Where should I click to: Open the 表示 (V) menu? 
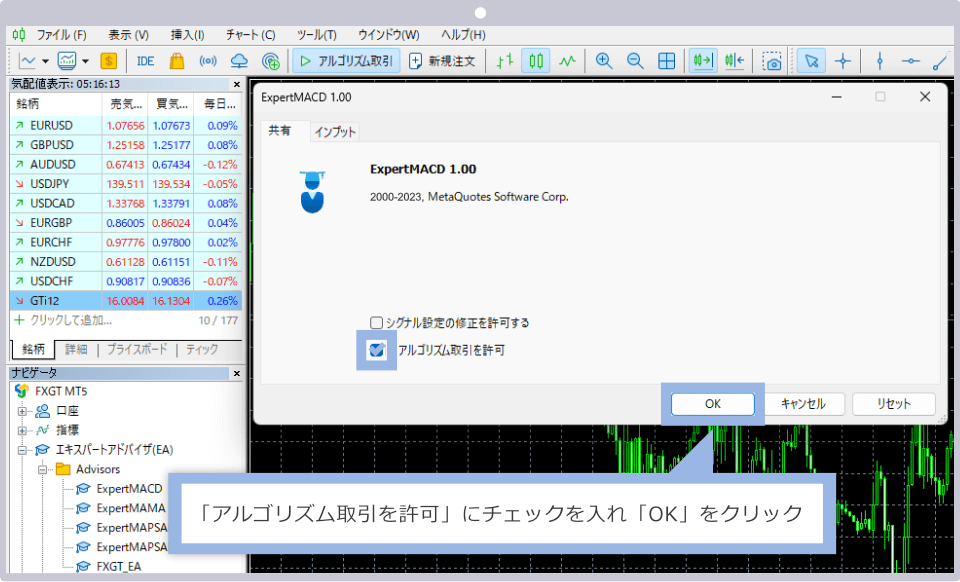pyautogui.click(x=129, y=35)
